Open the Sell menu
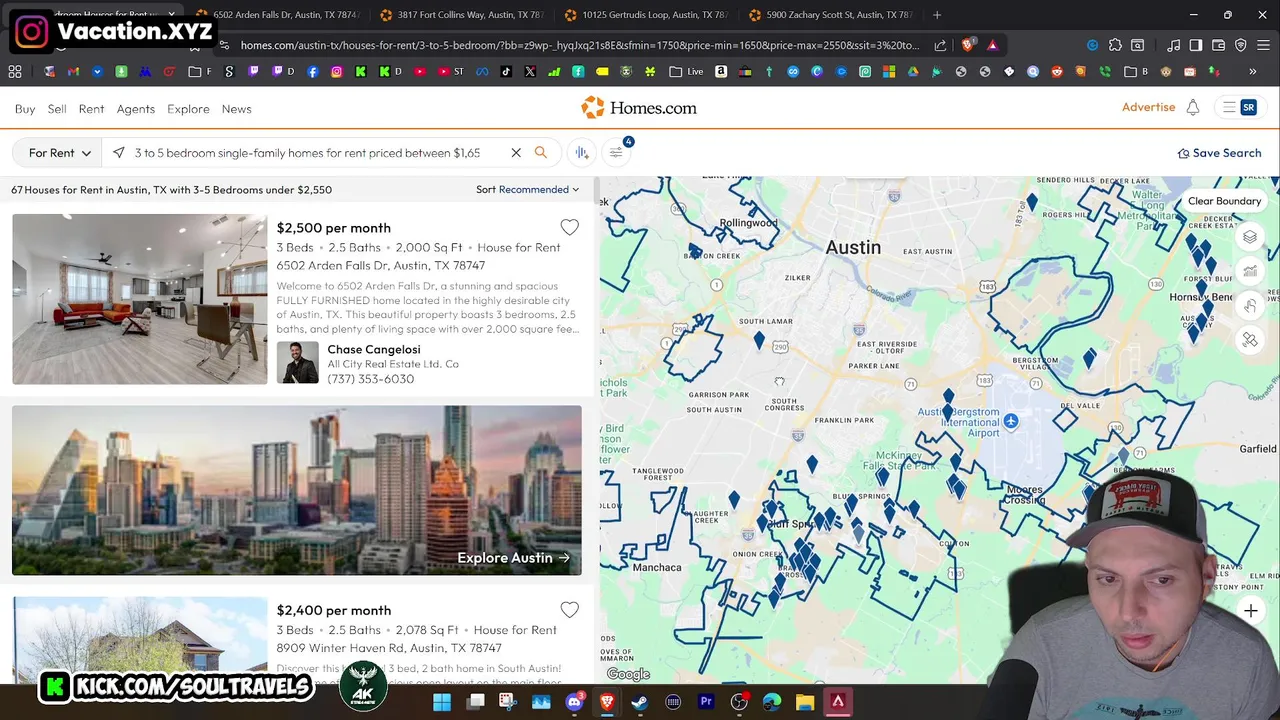This screenshot has height=720, width=1280. [57, 109]
